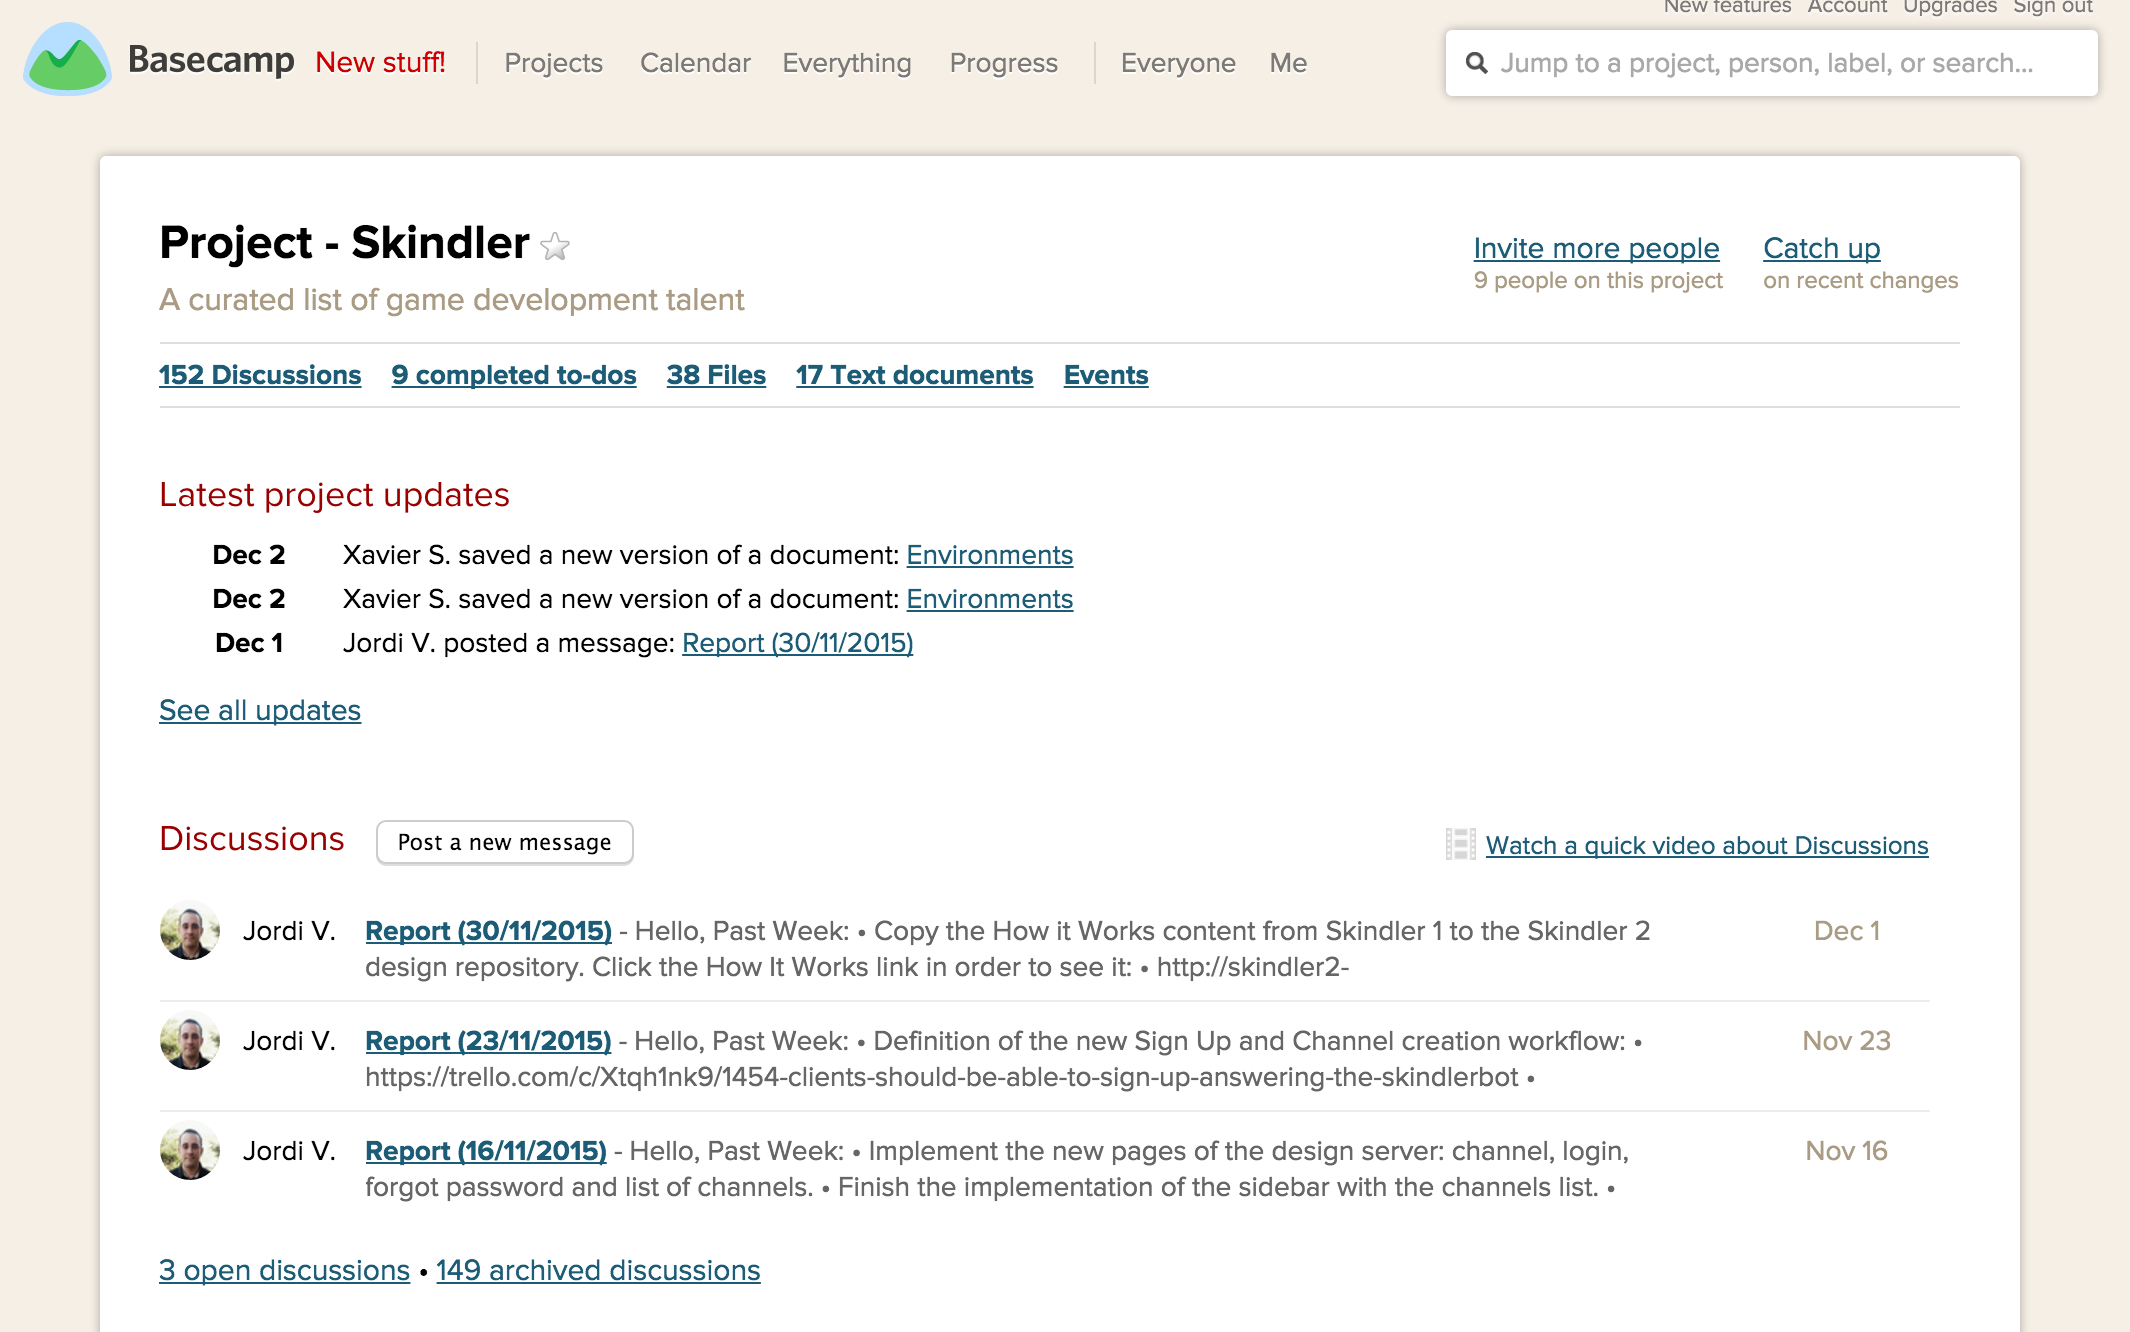
Task: Toggle the project star/favorite icon
Action: tap(556, 244)
